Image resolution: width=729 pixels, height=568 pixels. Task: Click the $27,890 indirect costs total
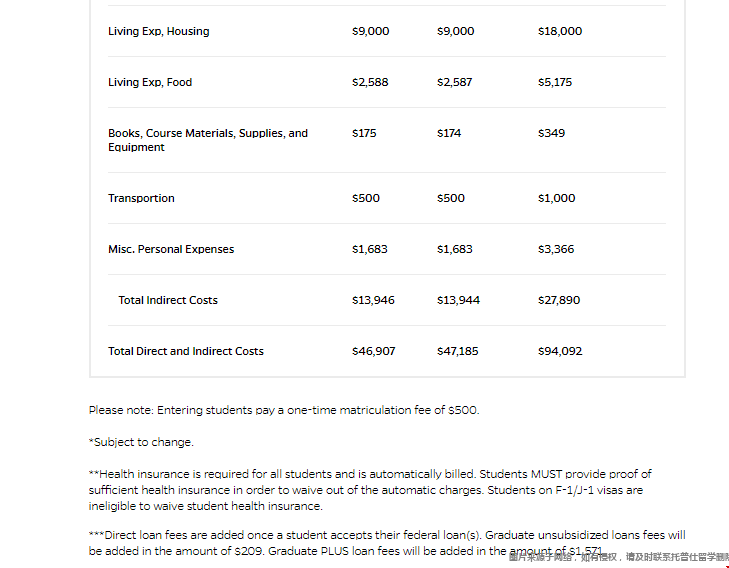click(558, 300)
